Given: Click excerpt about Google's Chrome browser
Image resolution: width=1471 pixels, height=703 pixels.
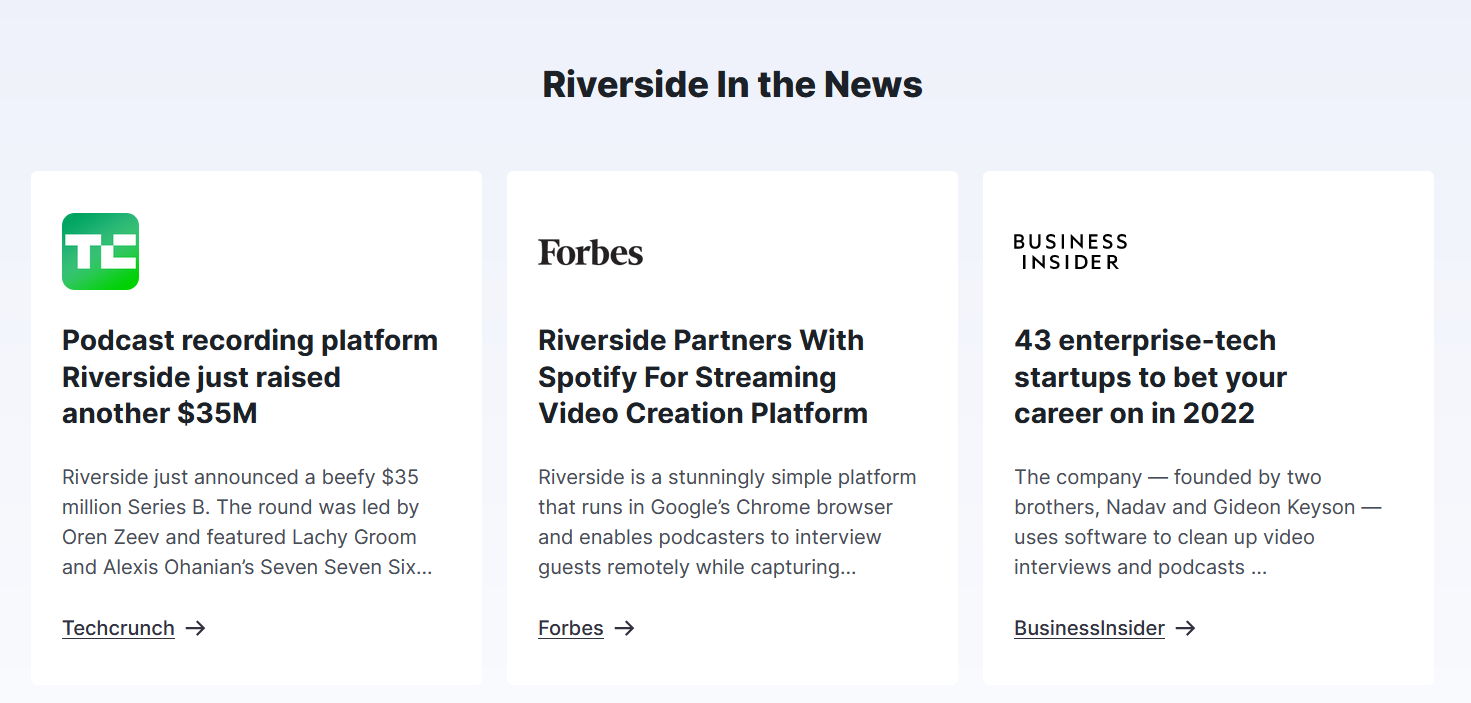Looking at the screenshot, I should pyautogui.click(x=727, y=522).
